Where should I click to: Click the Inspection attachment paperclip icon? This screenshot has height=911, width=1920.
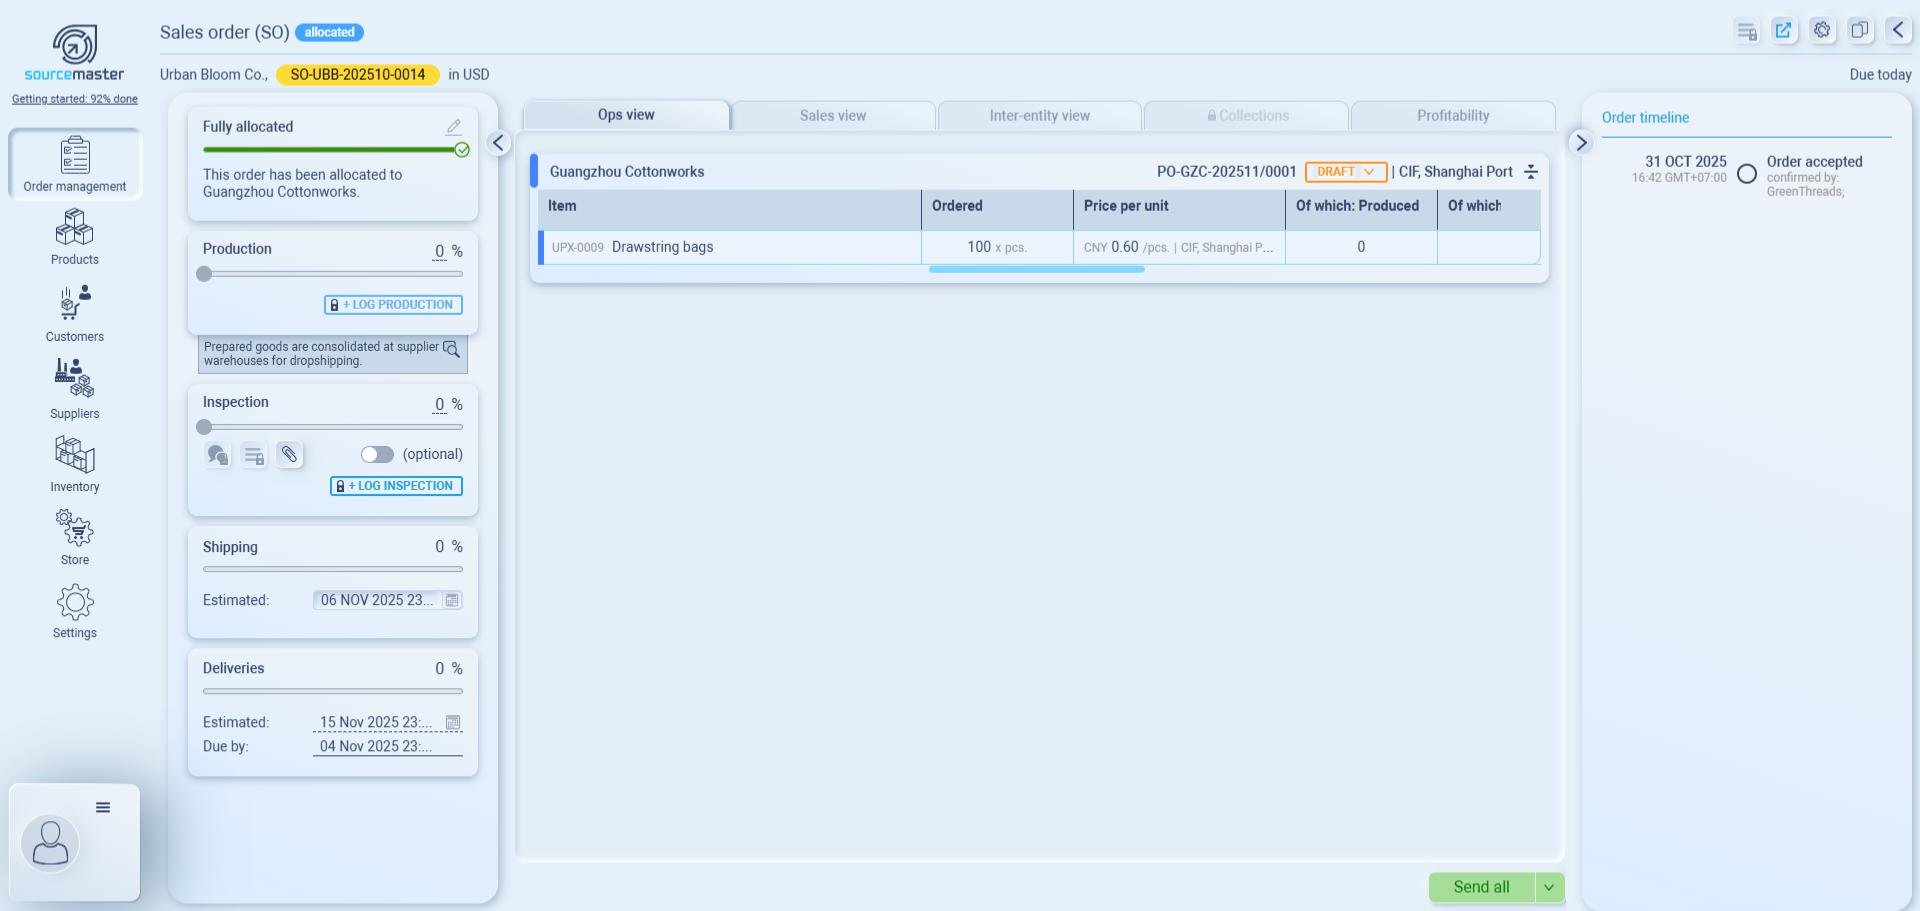(289, 455)
